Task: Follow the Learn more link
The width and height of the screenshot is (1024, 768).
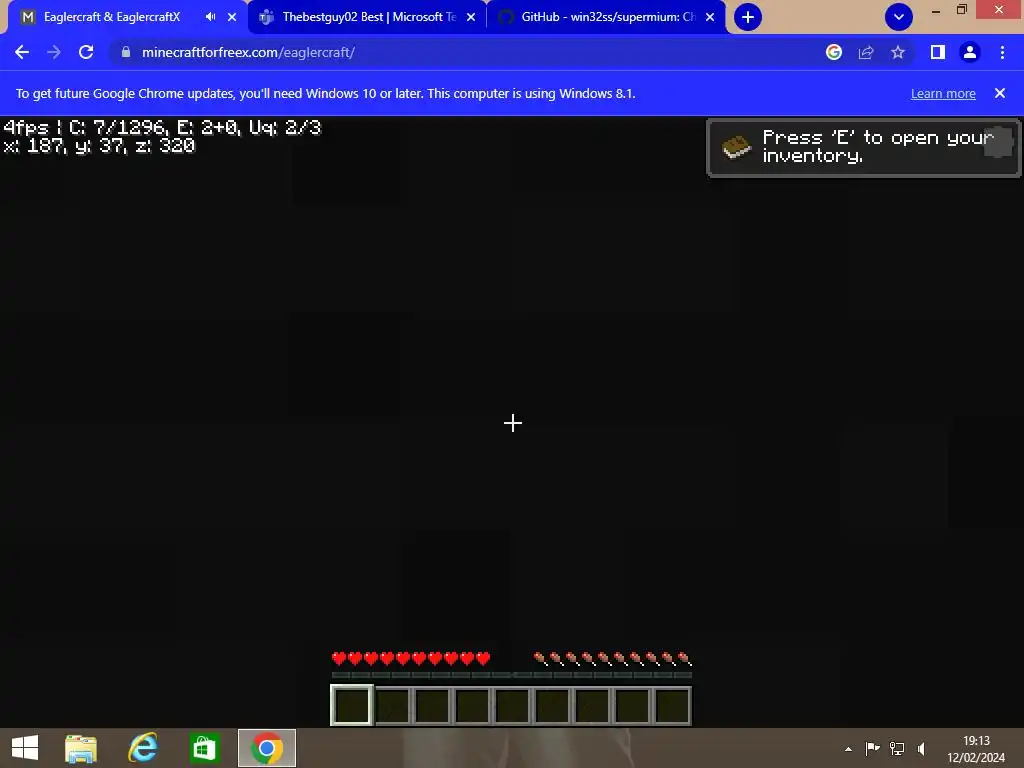Action: click(943, 93)
